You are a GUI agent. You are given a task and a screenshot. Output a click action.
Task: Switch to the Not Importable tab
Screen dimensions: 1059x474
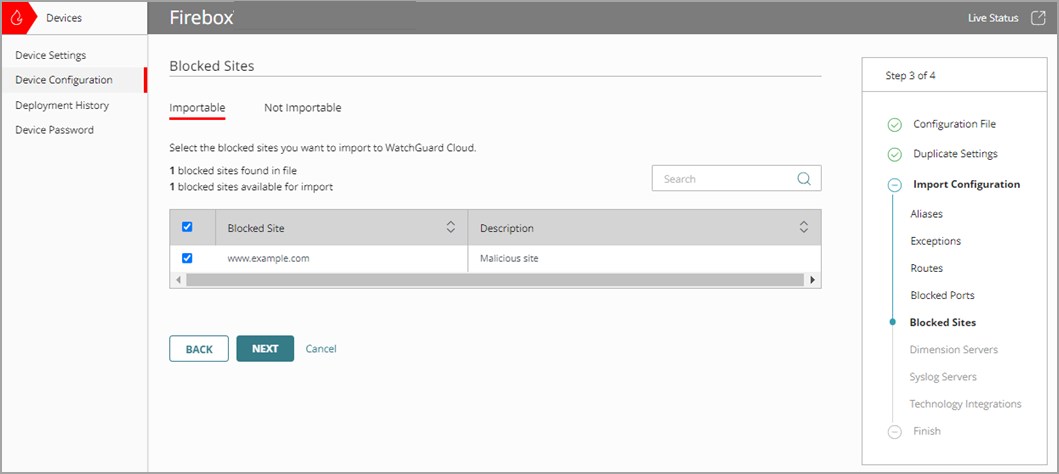tap(303, 107)
